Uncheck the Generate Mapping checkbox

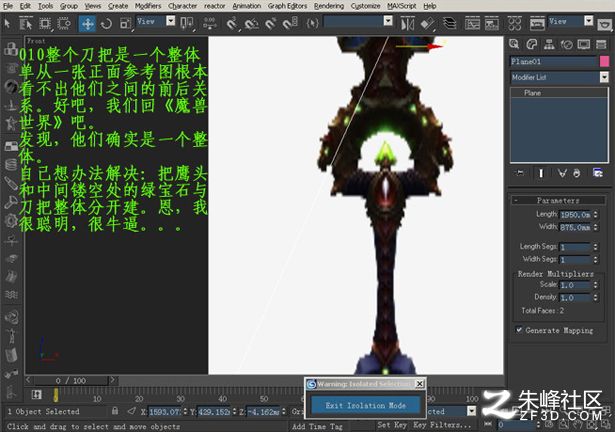pyautogui.click(x=519, y=330)
